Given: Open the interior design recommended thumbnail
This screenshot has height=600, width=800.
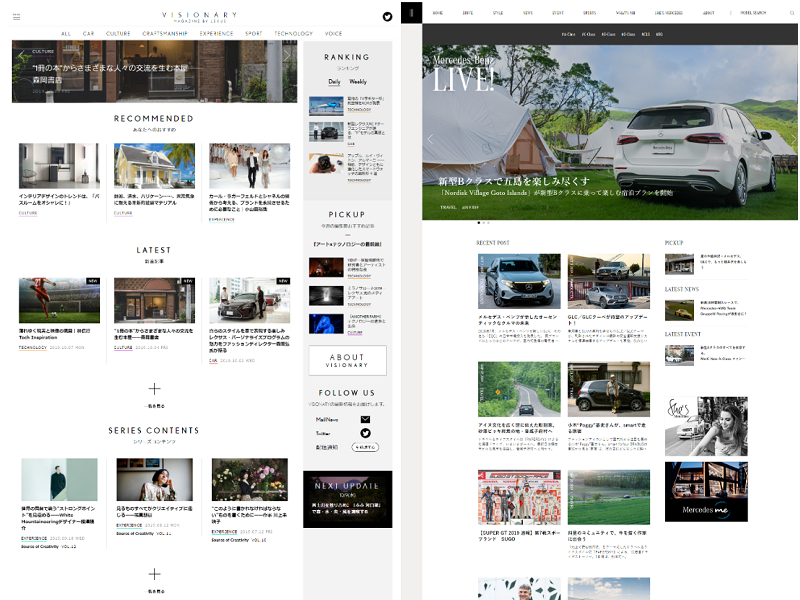Looking at the screenshot, I should coord(59,166).
